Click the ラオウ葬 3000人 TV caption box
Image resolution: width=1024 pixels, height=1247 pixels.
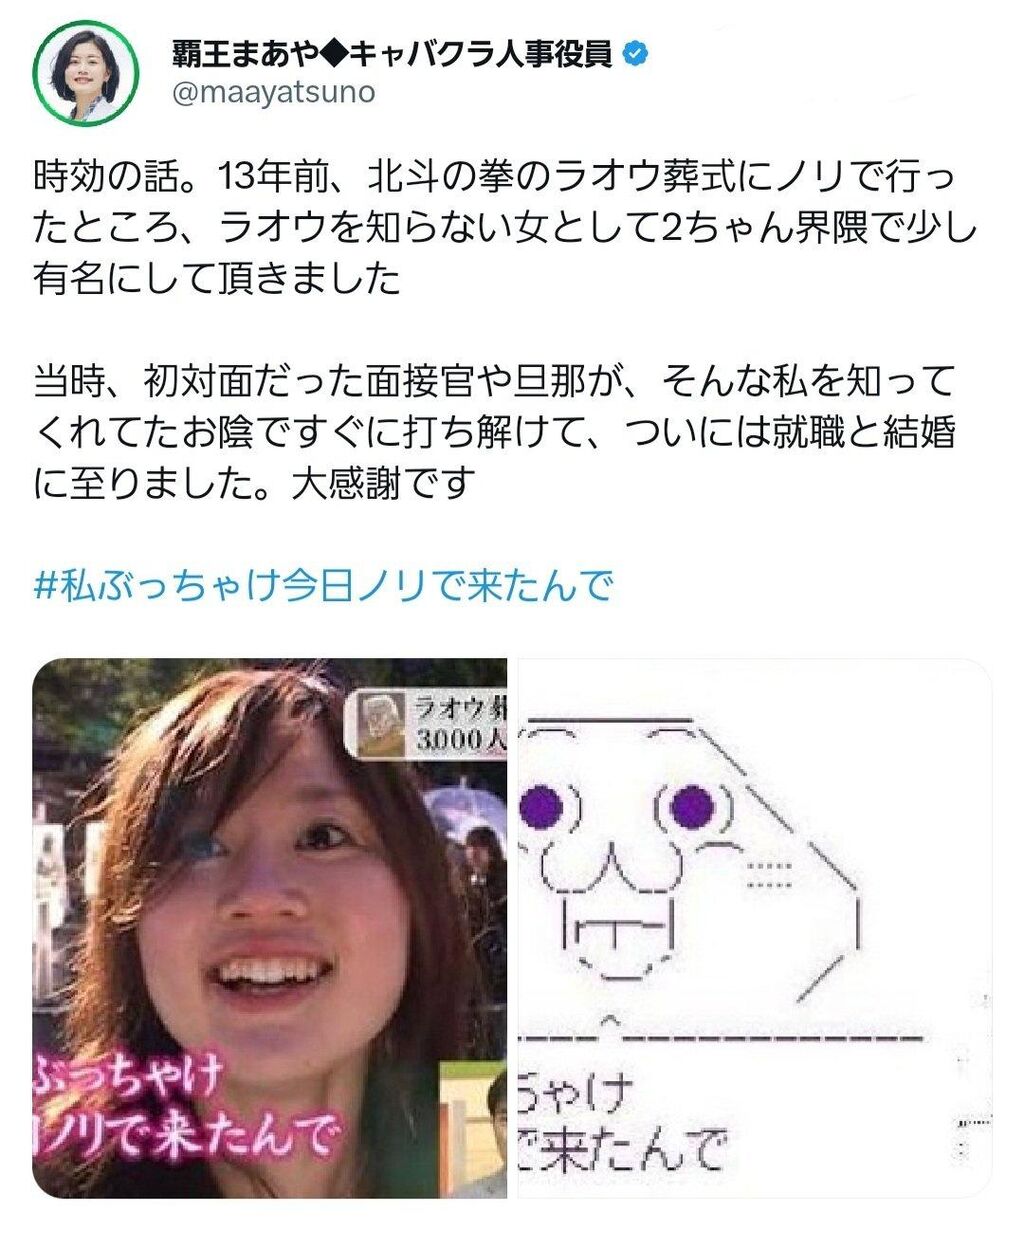pos(427,725)
